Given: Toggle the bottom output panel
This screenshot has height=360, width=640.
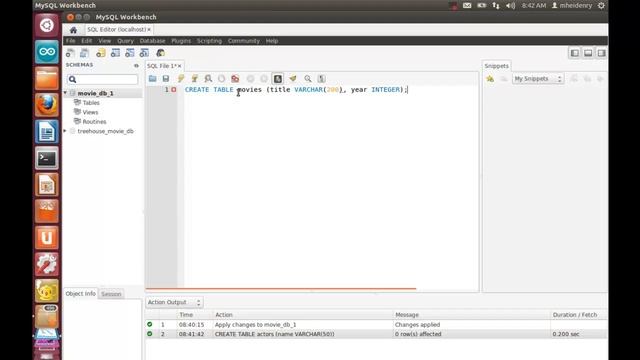Looking at the screenshot, I should click(588, 53).
